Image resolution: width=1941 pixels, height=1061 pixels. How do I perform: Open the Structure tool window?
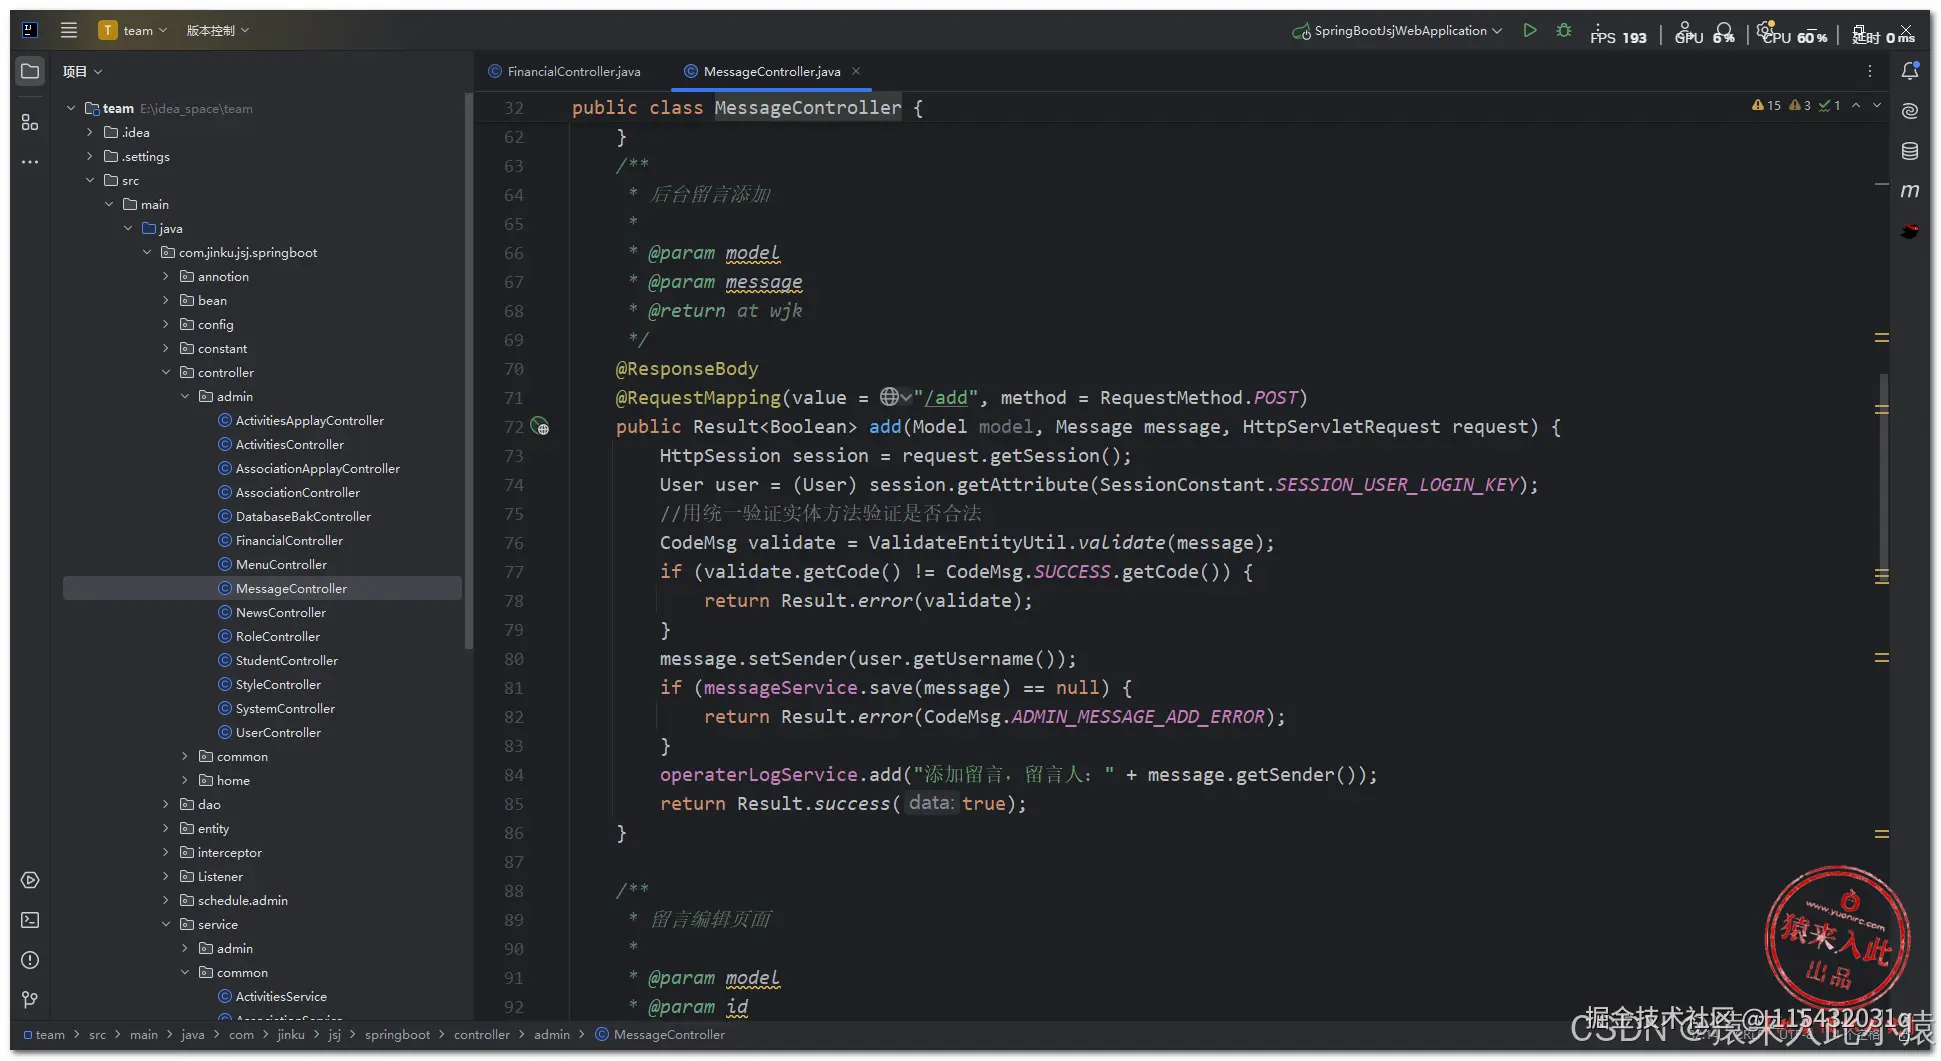tap(30, 122)
